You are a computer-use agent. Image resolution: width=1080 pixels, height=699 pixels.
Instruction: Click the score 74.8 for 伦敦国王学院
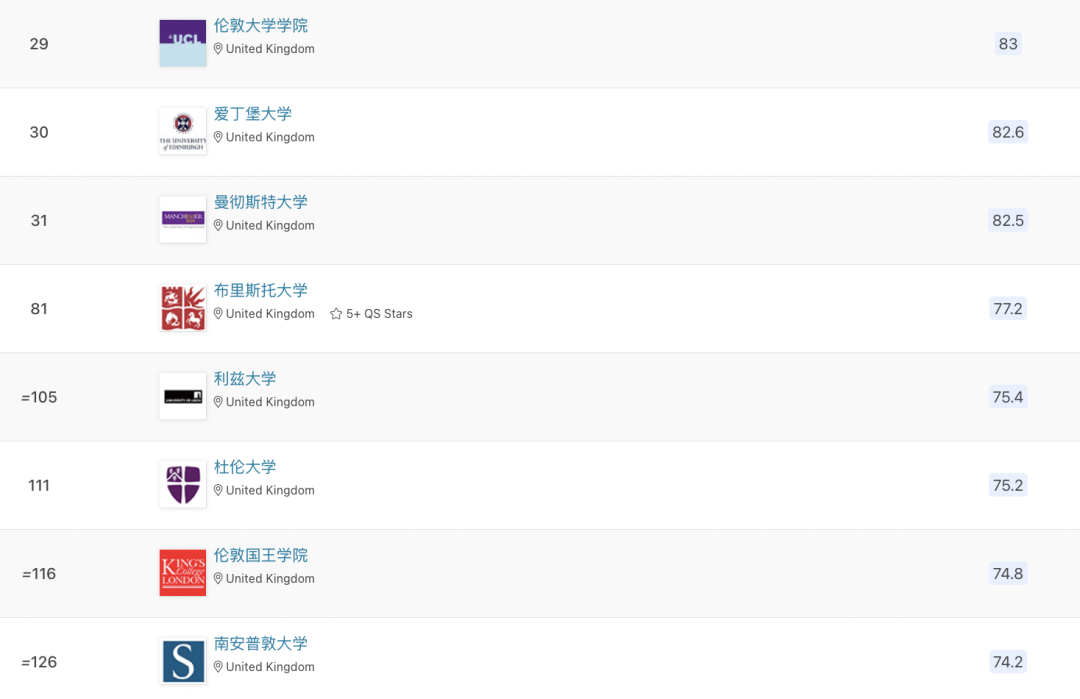(x=1008, y=574)
